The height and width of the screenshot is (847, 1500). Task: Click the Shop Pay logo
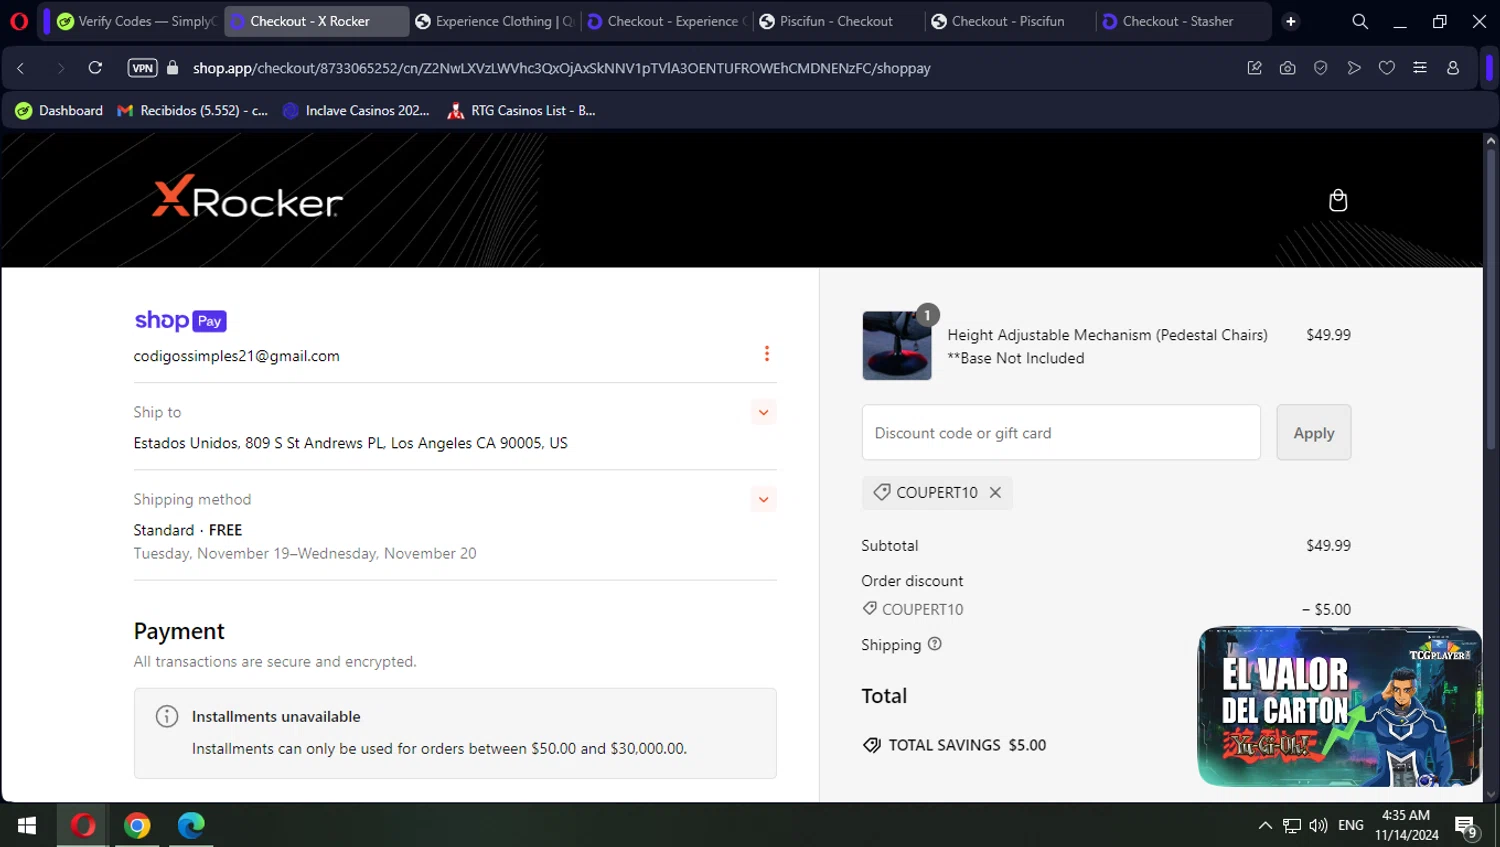180,321
